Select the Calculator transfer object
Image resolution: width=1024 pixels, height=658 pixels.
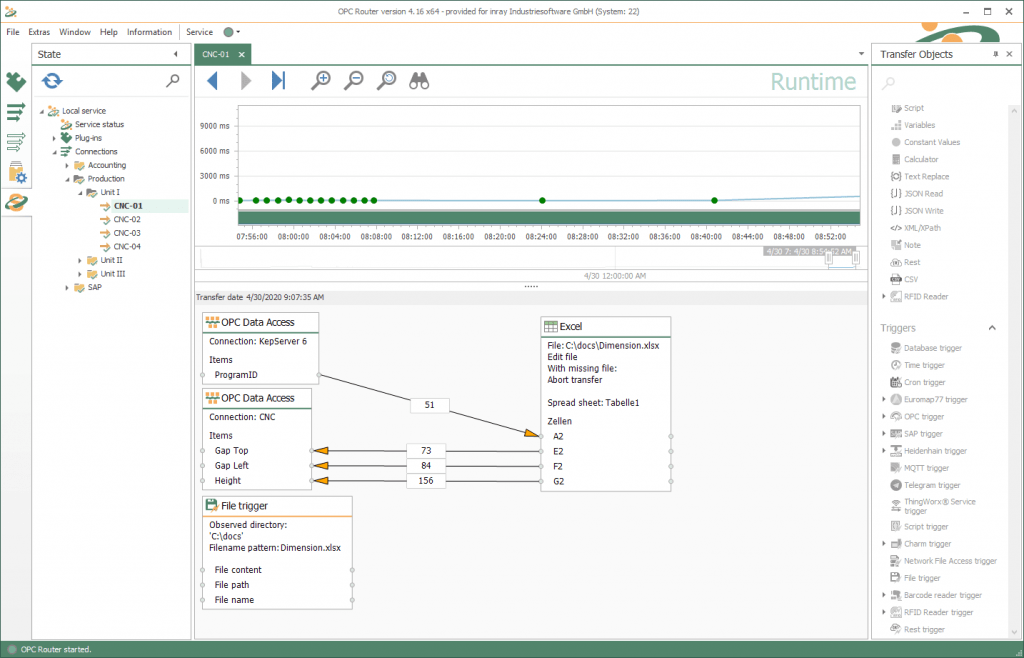pyautogui.click(x=920, y=159)
